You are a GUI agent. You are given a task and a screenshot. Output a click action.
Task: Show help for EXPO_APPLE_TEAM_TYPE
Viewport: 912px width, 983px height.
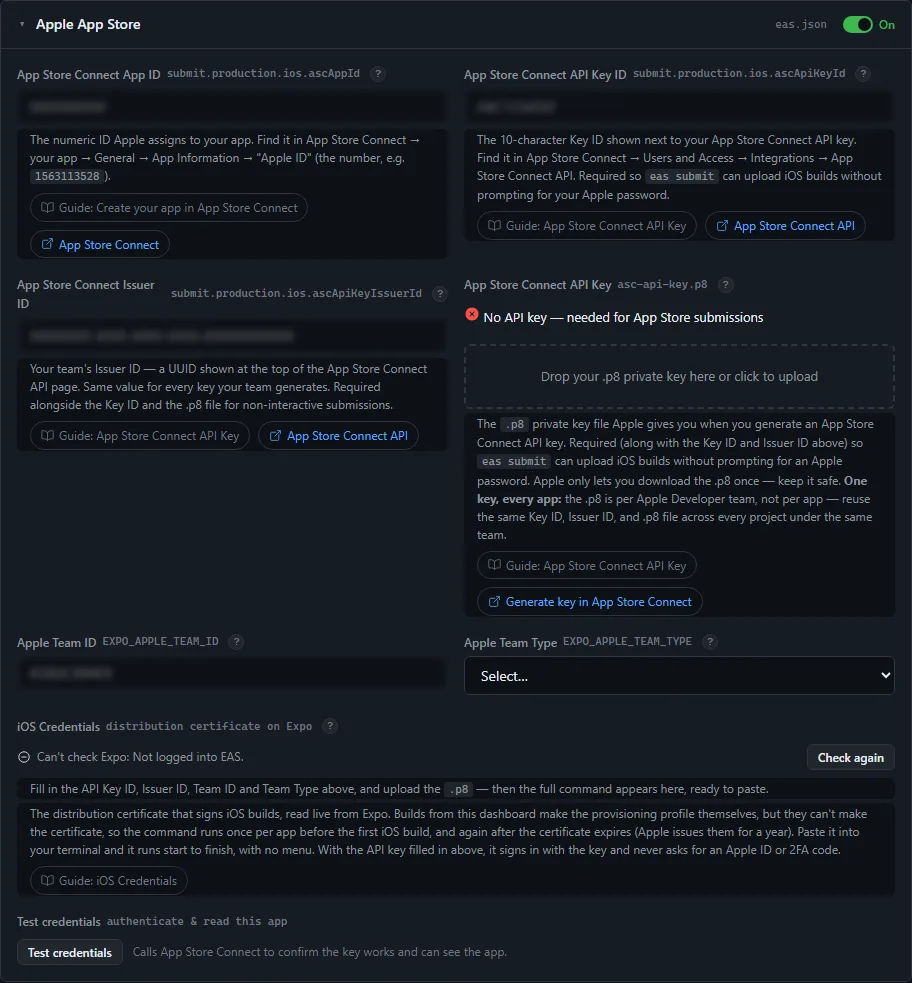[710, 642]
